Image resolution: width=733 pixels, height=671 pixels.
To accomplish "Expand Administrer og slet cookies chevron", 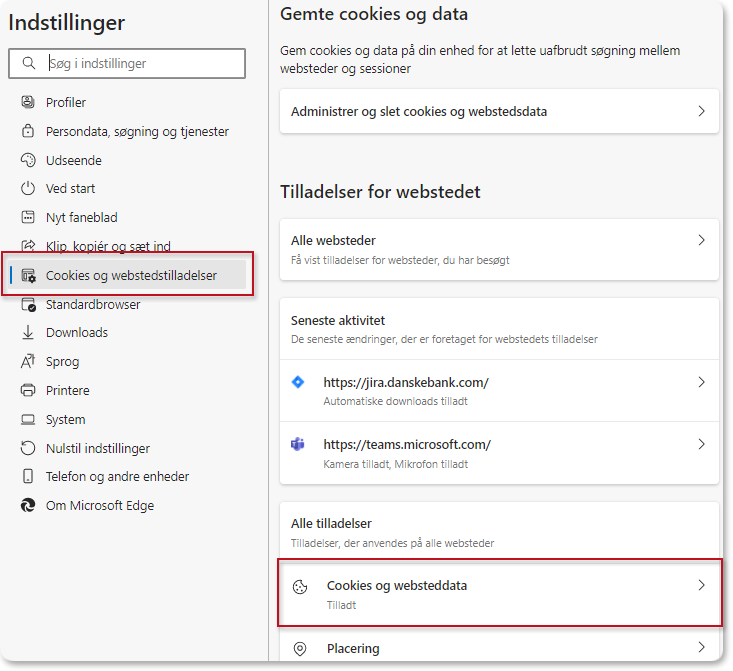I will pos(701,111).
